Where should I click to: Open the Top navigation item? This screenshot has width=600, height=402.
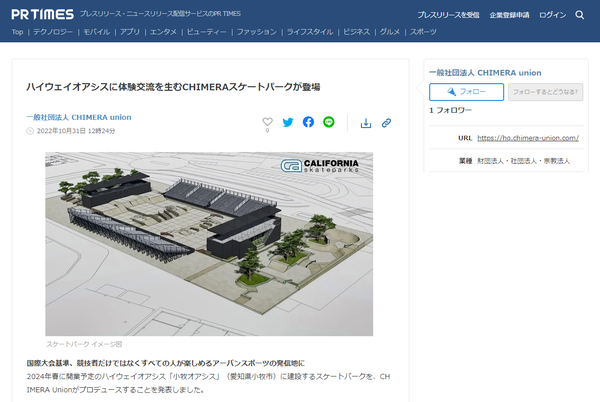tap(17, 32)
